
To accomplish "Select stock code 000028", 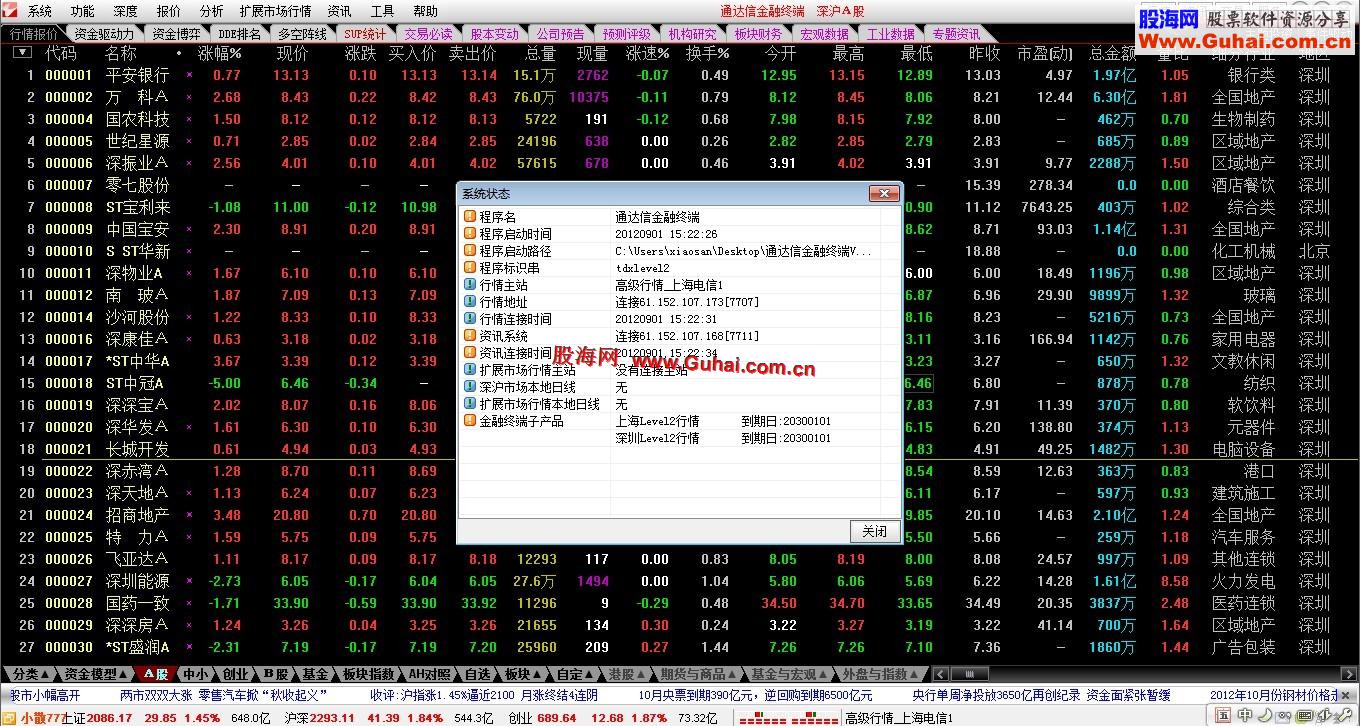I will [69, 603].
